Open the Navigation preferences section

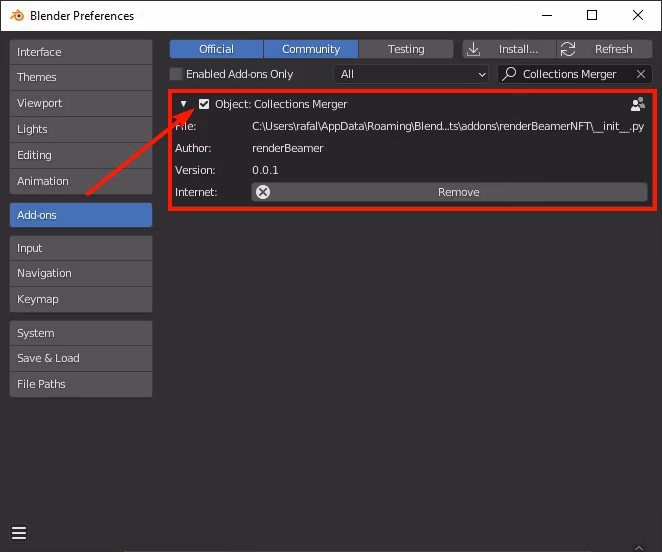[81, 273]
